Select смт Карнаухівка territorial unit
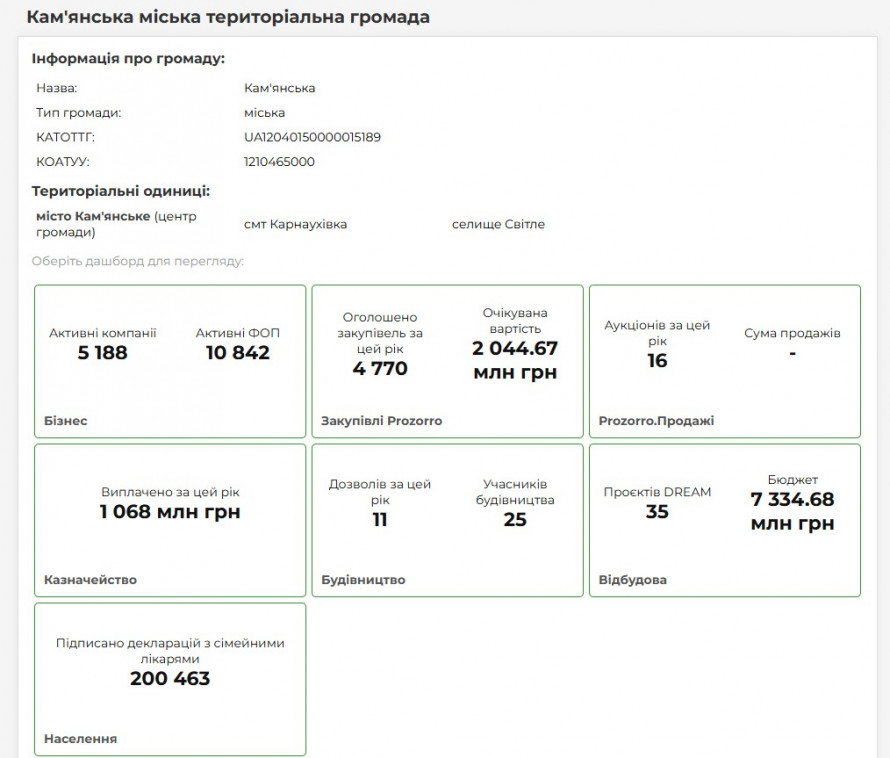Viewport: 890px width, 758px height. (295, 224)
